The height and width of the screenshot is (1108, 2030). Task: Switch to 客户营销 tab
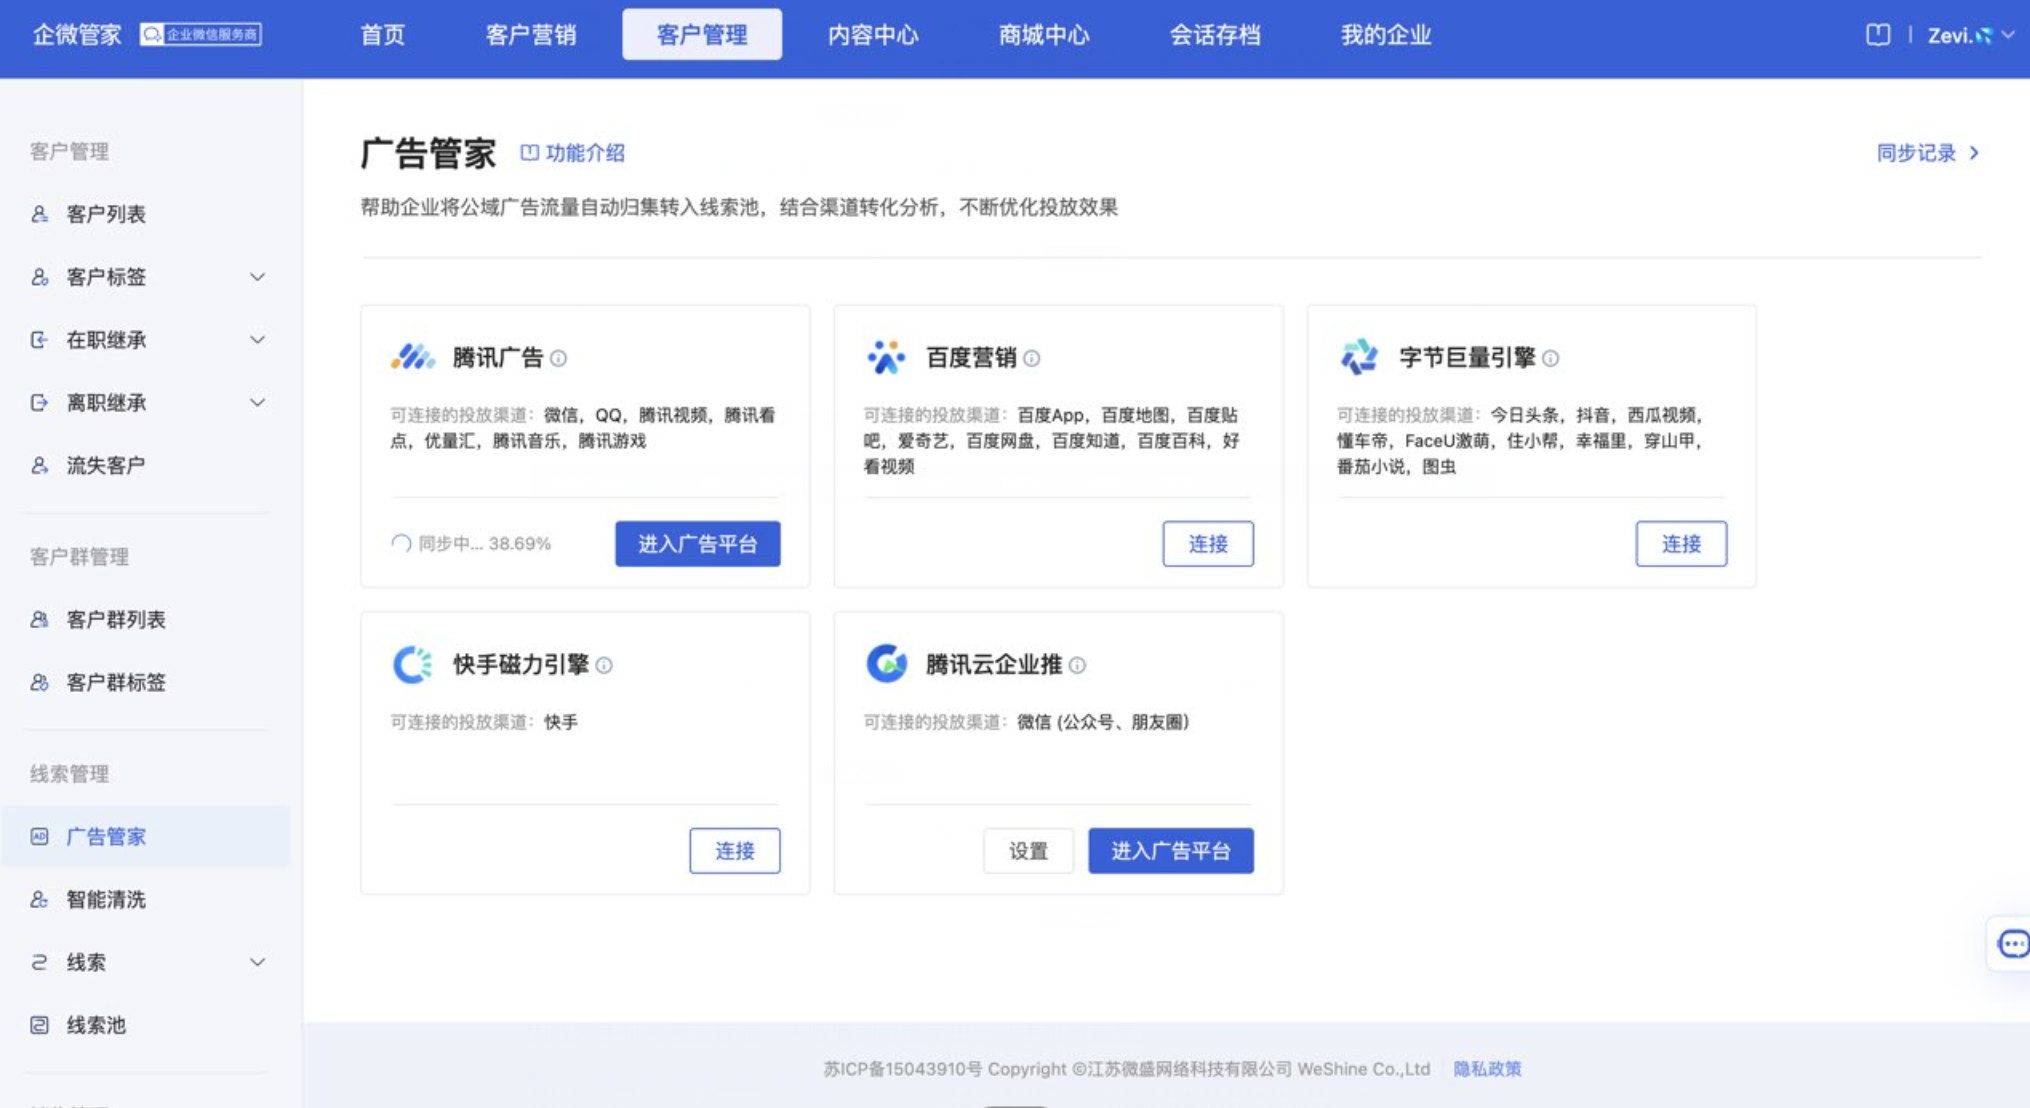click(530, 35)
